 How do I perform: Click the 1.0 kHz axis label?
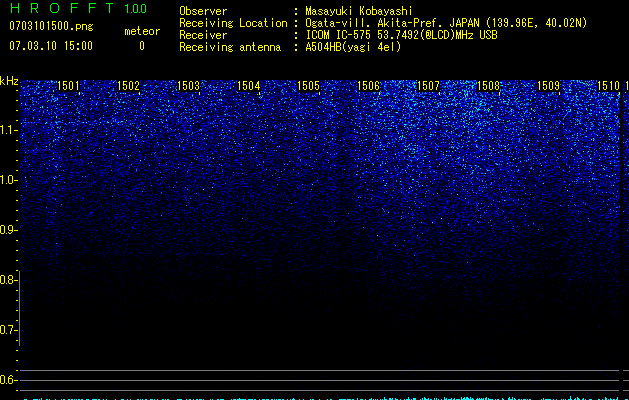pyautogui.click(x=8, y=180)
